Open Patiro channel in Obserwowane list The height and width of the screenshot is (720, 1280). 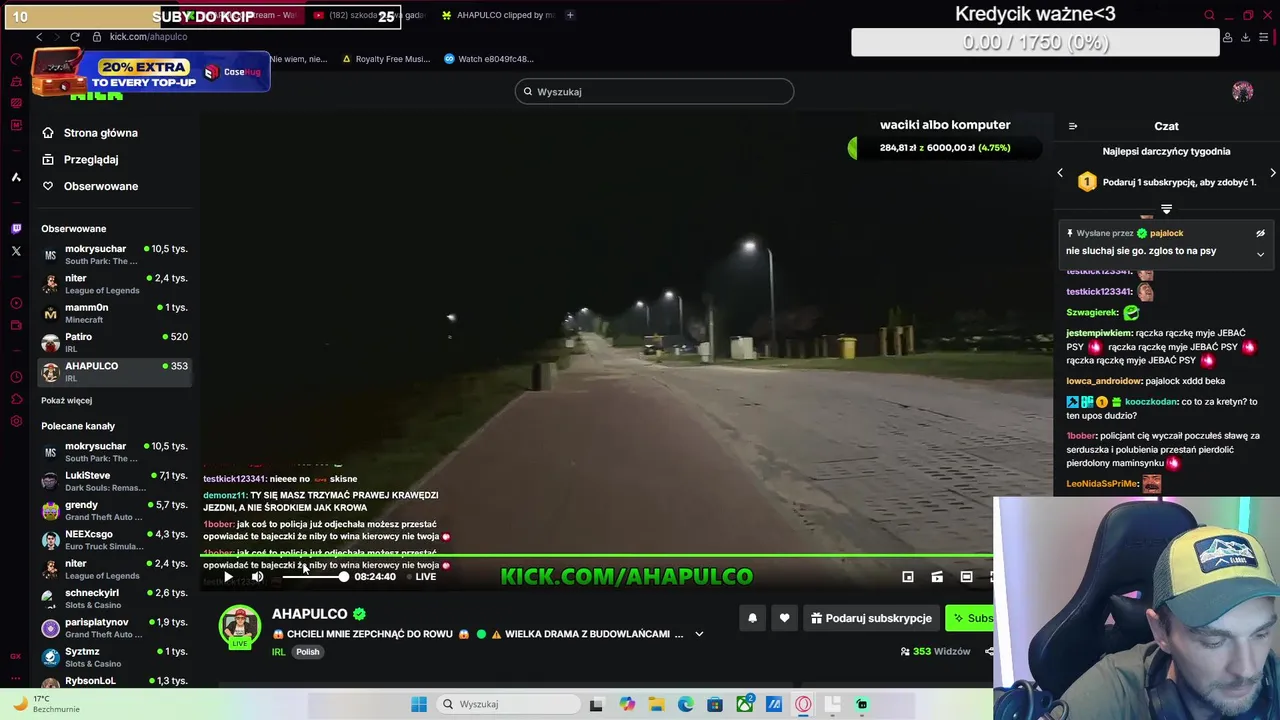click(113, 343)
